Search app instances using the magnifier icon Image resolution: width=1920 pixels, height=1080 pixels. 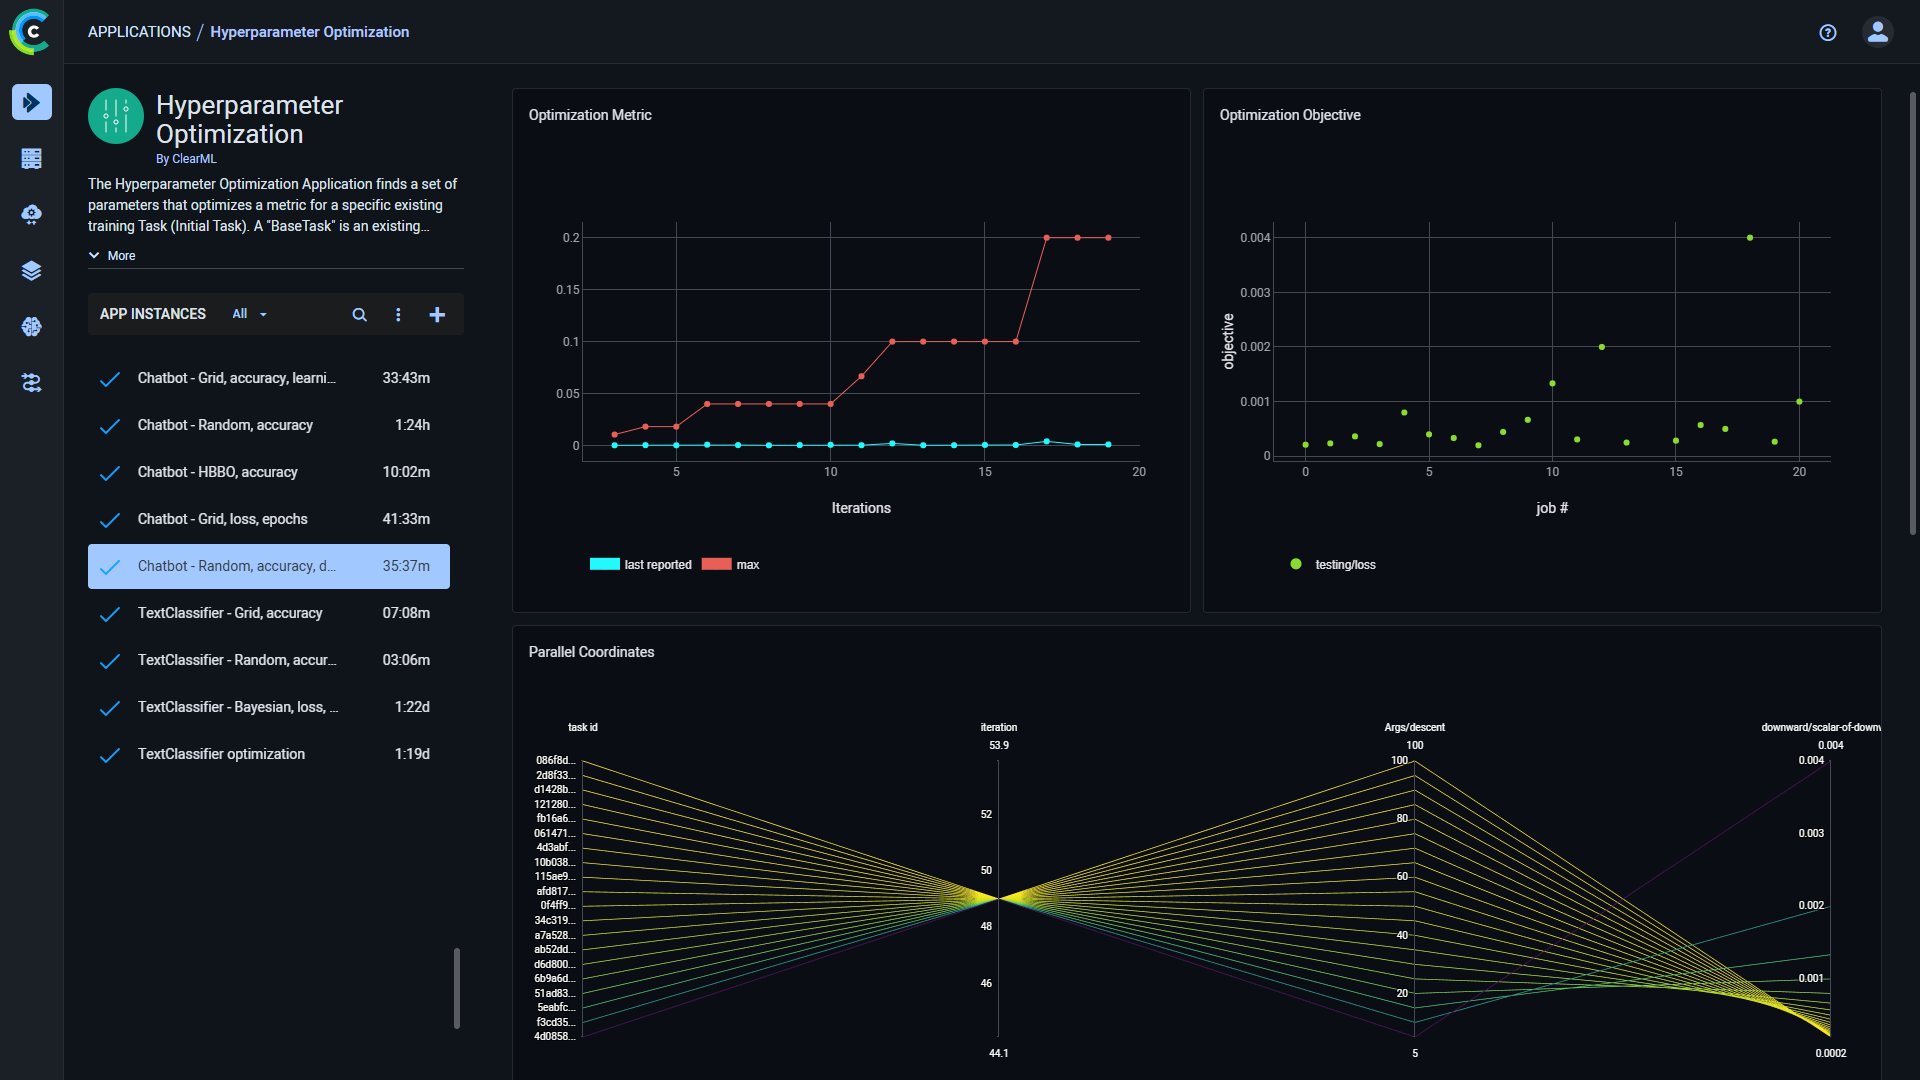click(359, 314)
